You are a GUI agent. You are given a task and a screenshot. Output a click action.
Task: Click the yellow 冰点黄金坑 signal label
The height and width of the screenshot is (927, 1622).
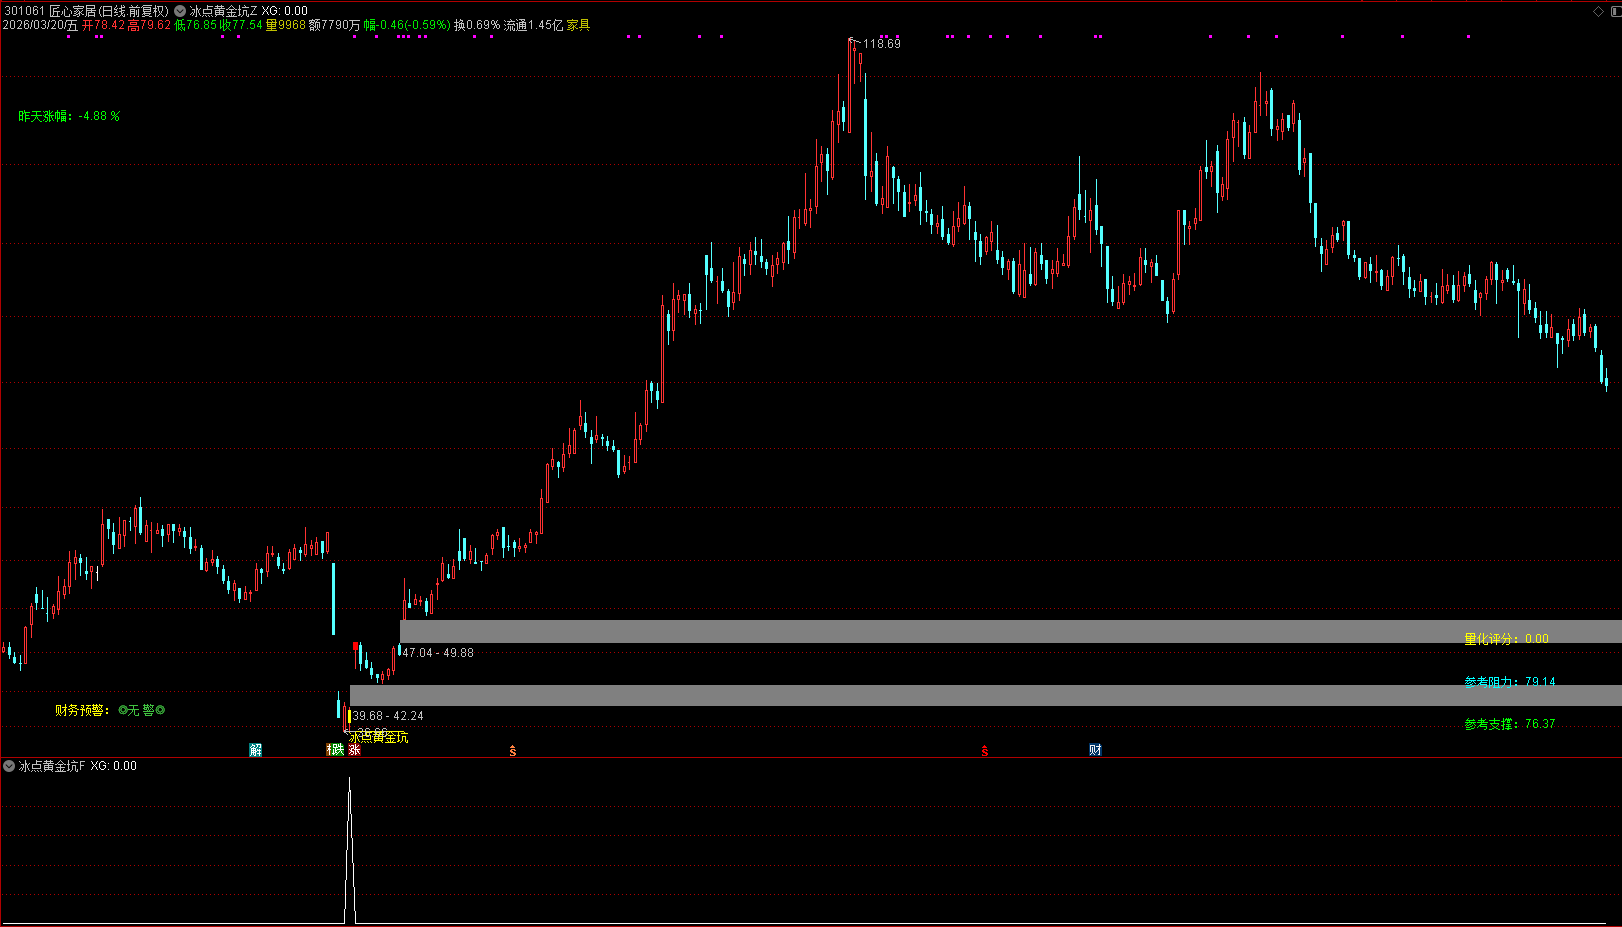click(x=379, y=738)
